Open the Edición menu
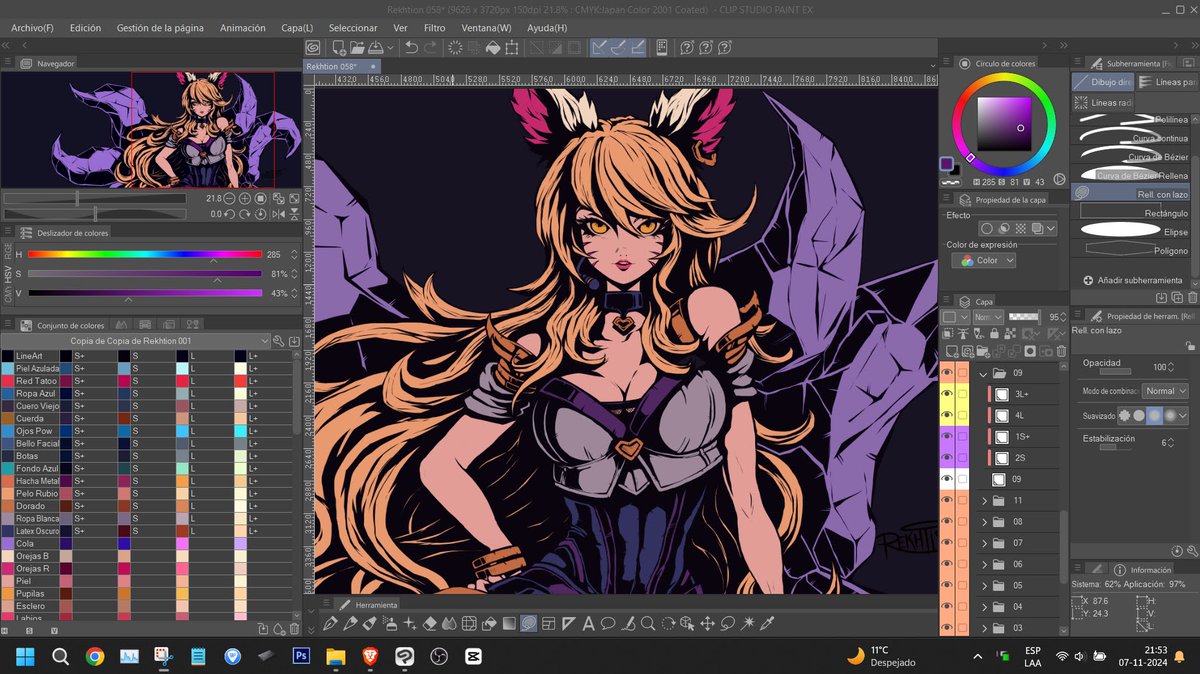Screen dimensions: 1200x674 [85, 28]
